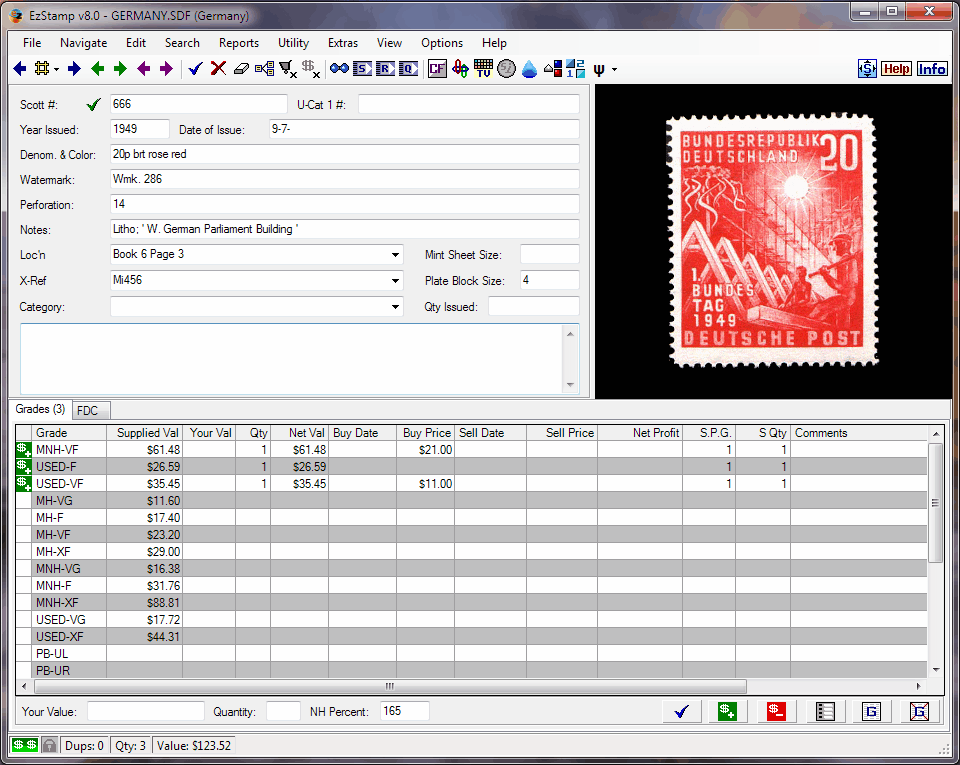This screenshot has height=765, width=960.
Task: Click the watermark droplet toolbar icon
Action: pos(530,68)
